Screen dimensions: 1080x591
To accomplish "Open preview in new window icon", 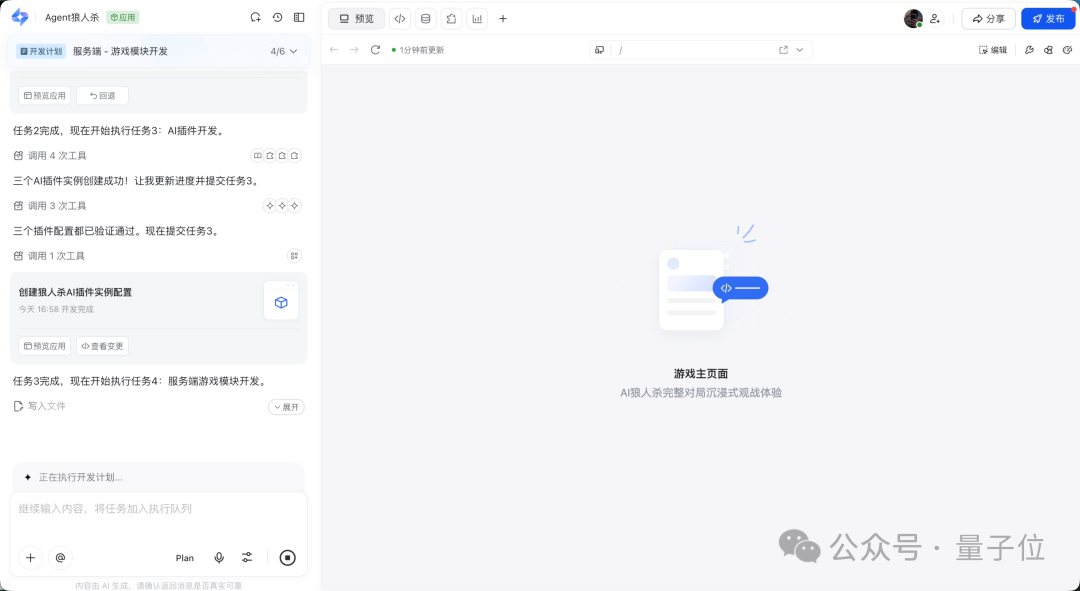I will point(783,50).
